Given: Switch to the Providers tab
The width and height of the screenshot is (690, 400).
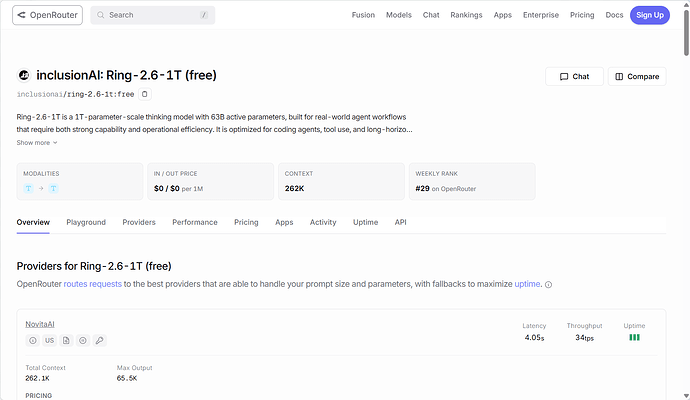Looking at the screenshot, I should [x=139, y=222].
